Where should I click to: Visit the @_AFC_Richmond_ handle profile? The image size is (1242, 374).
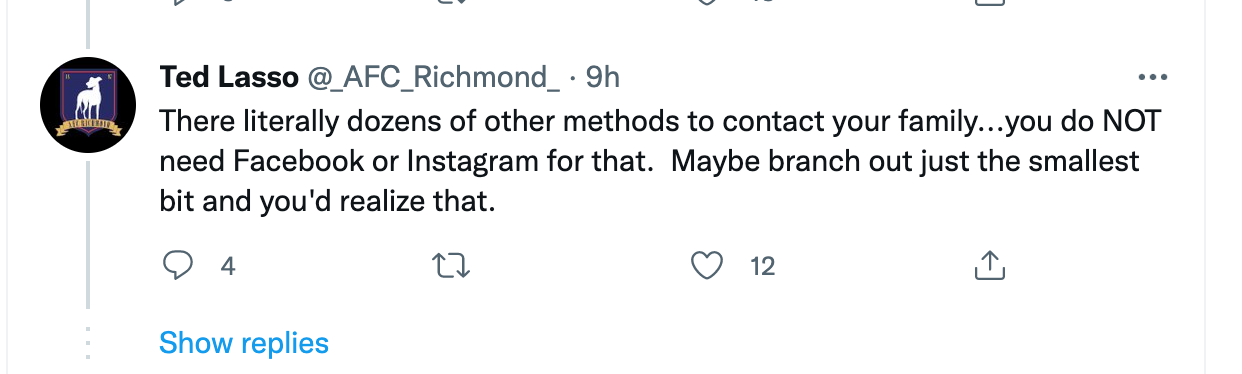point(432,77)
